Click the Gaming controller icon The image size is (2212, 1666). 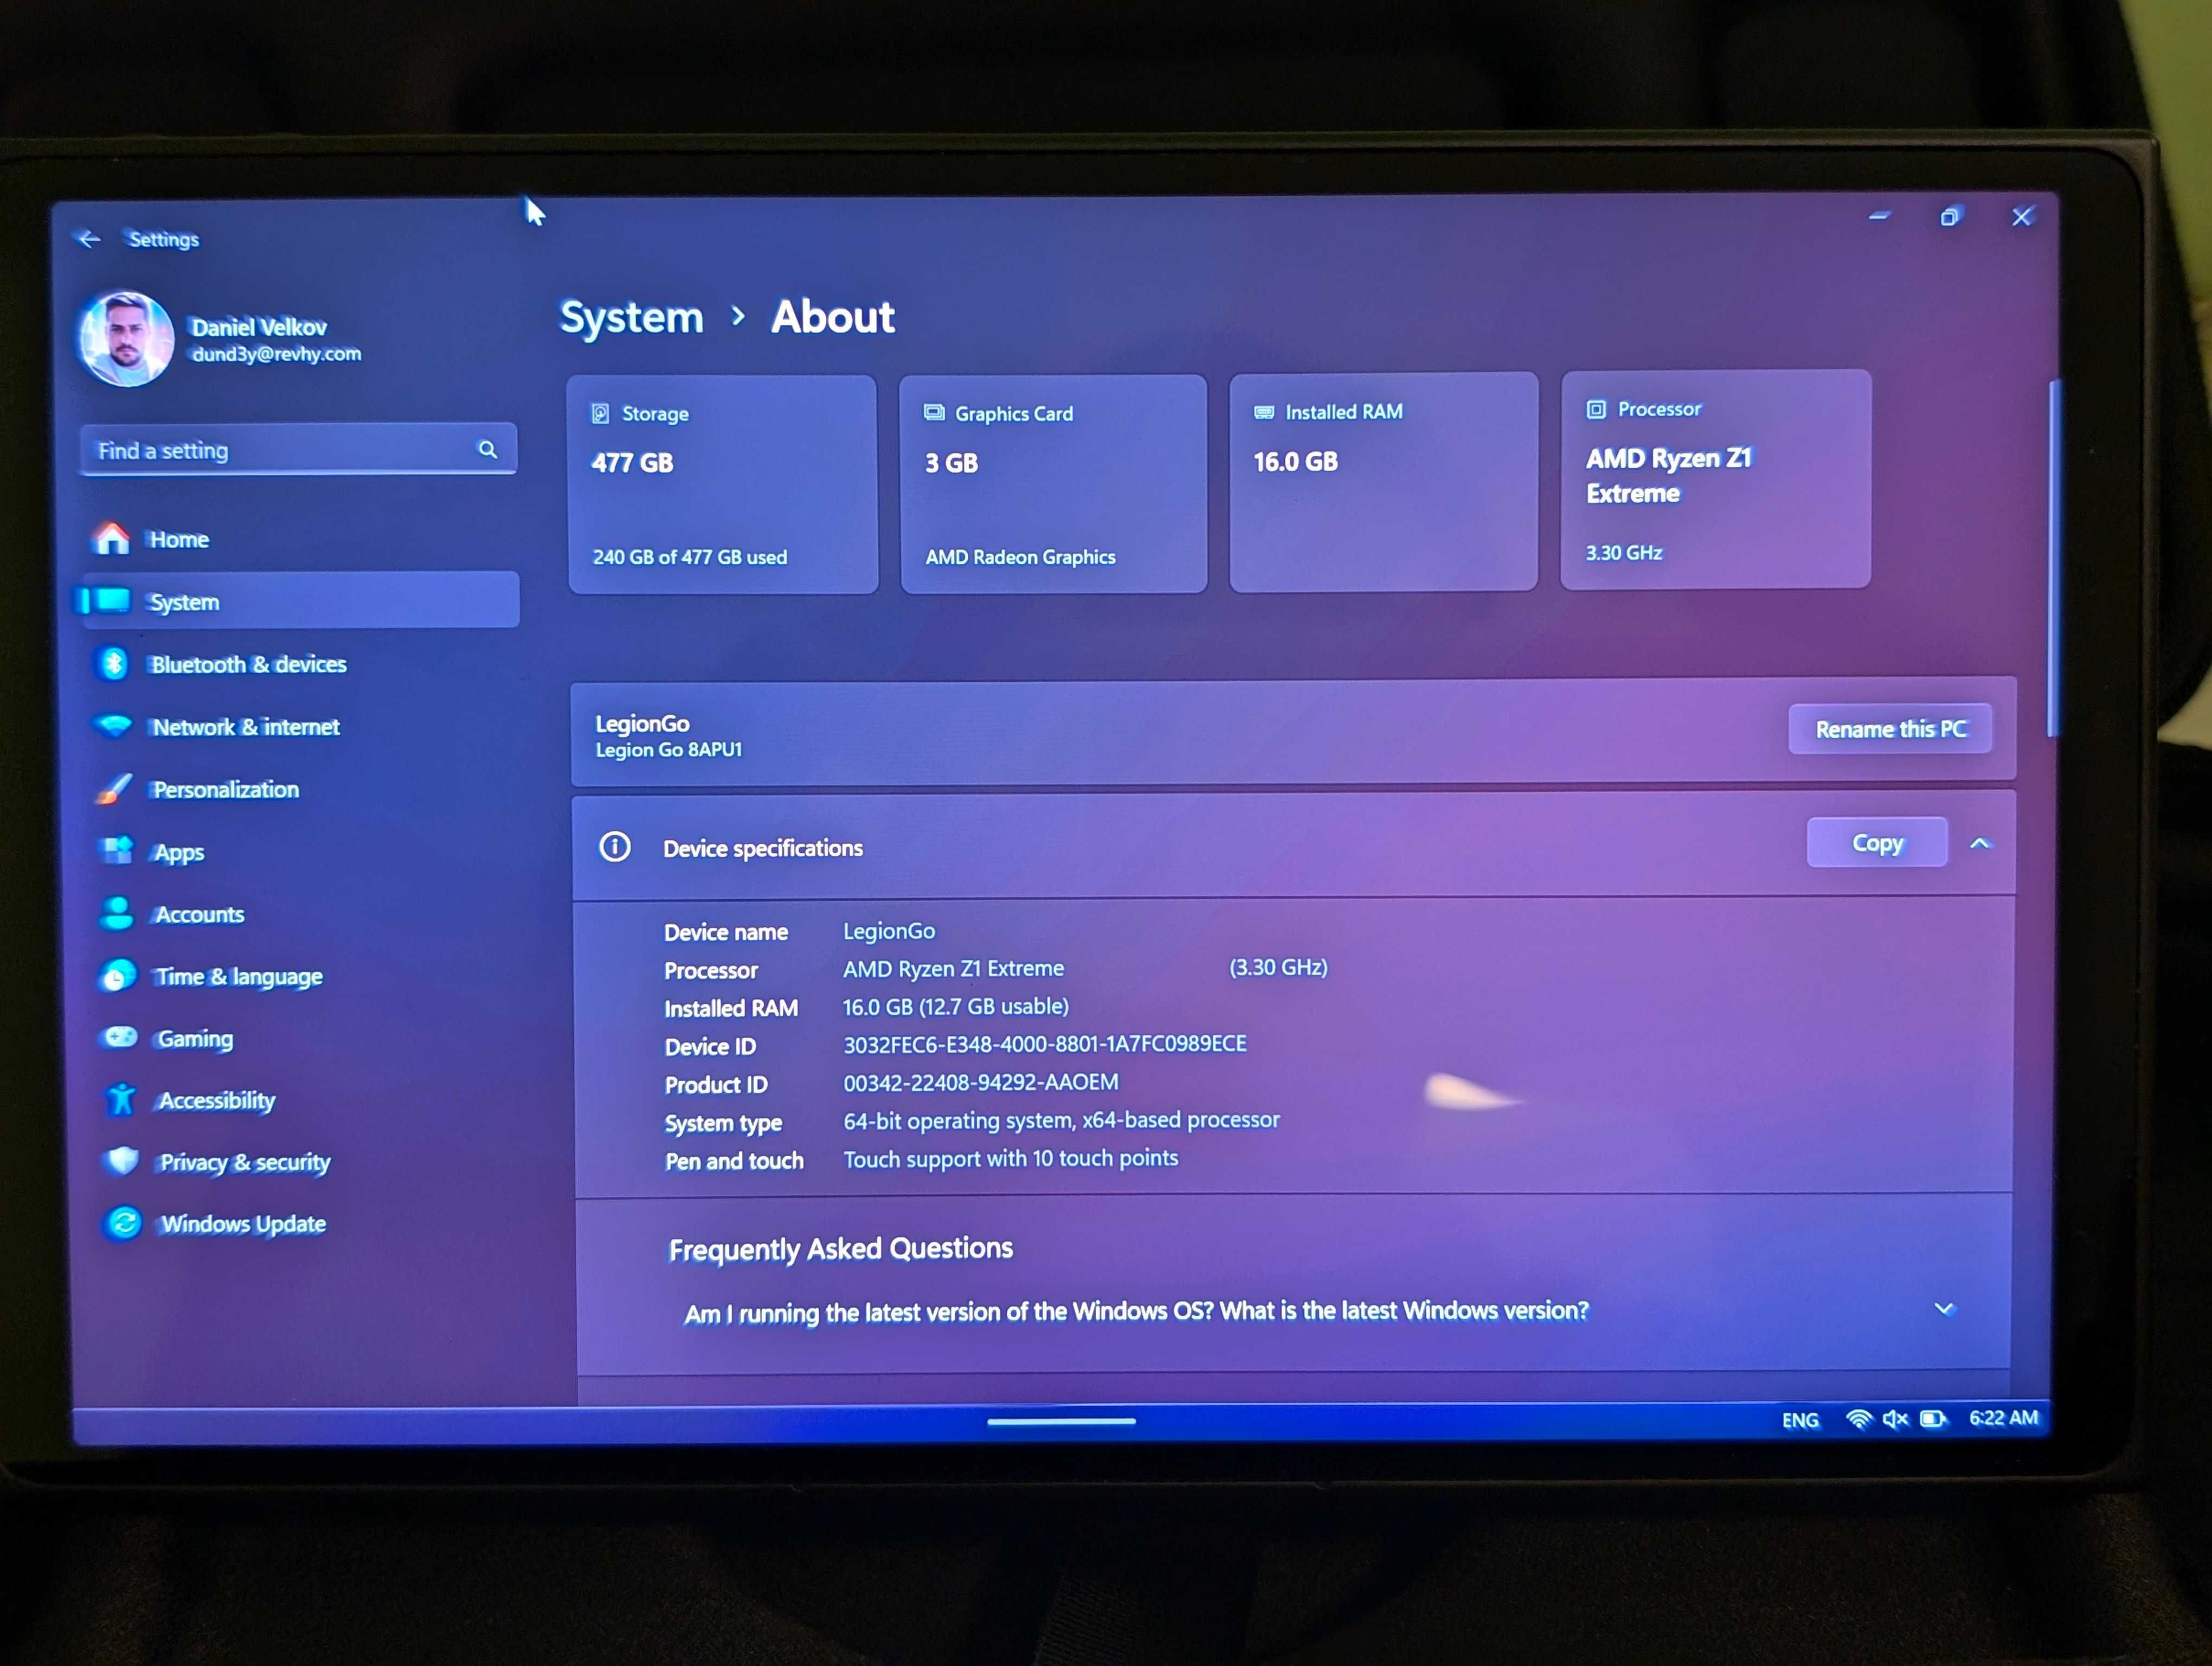tap(121, 1036)
